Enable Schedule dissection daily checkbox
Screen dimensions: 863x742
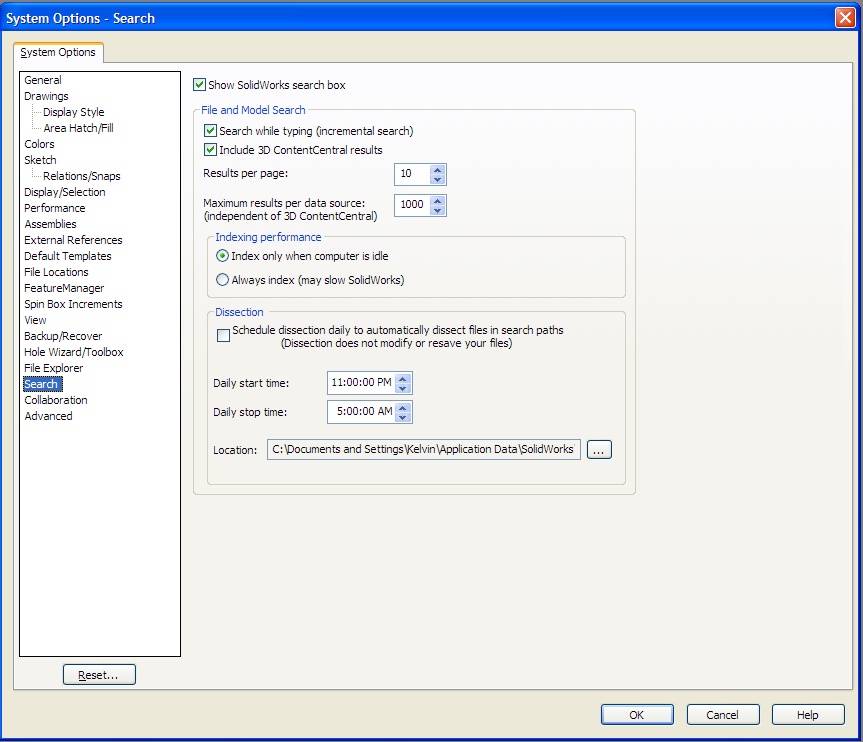pos(223,336)
